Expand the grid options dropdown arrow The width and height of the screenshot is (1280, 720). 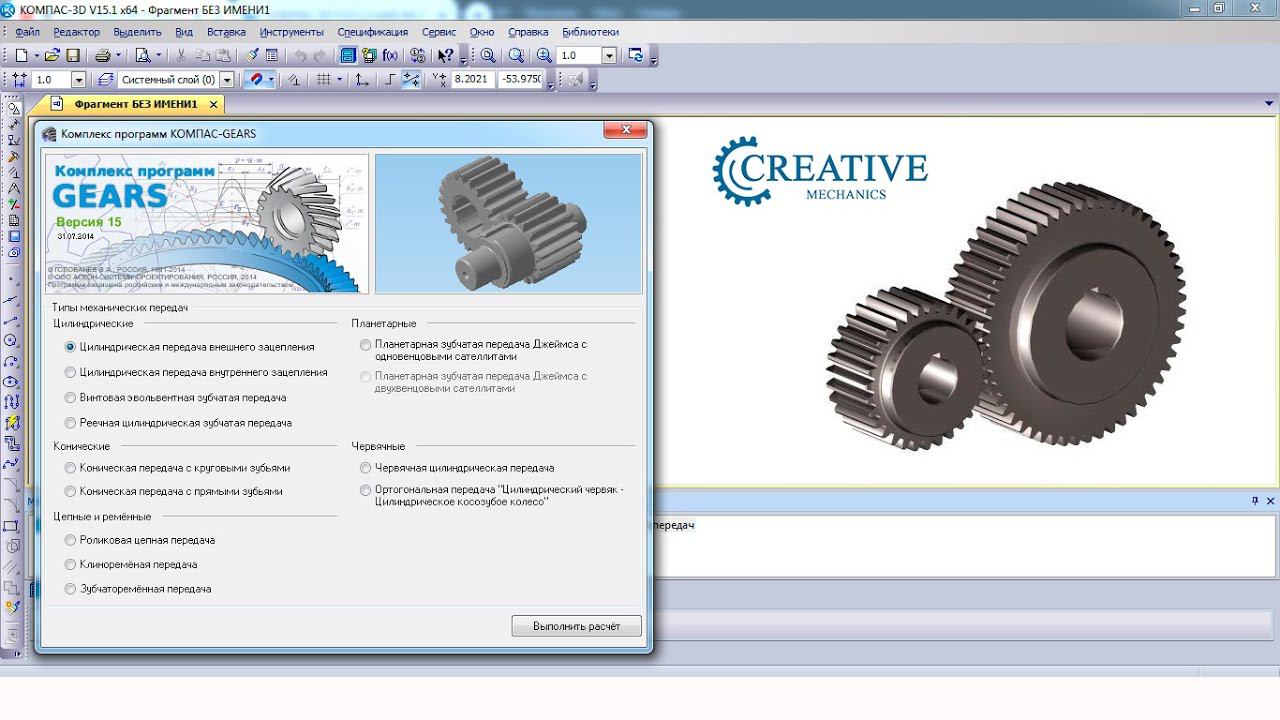tap(338, 80)
